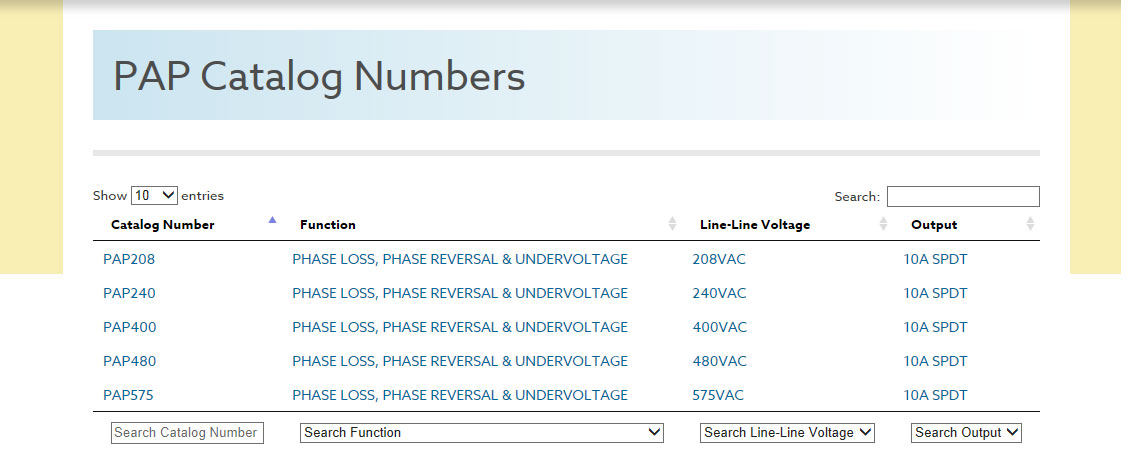Image resolution: width=1127 pixels, height=464 pixels.
Task: Click the 240VAC voltage cell
Action: point(719,293)
